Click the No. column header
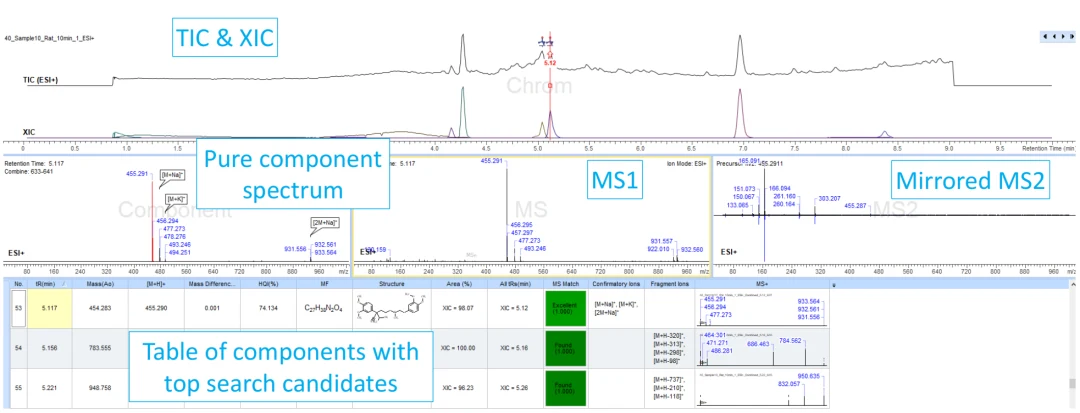 (x=19, y=284)
